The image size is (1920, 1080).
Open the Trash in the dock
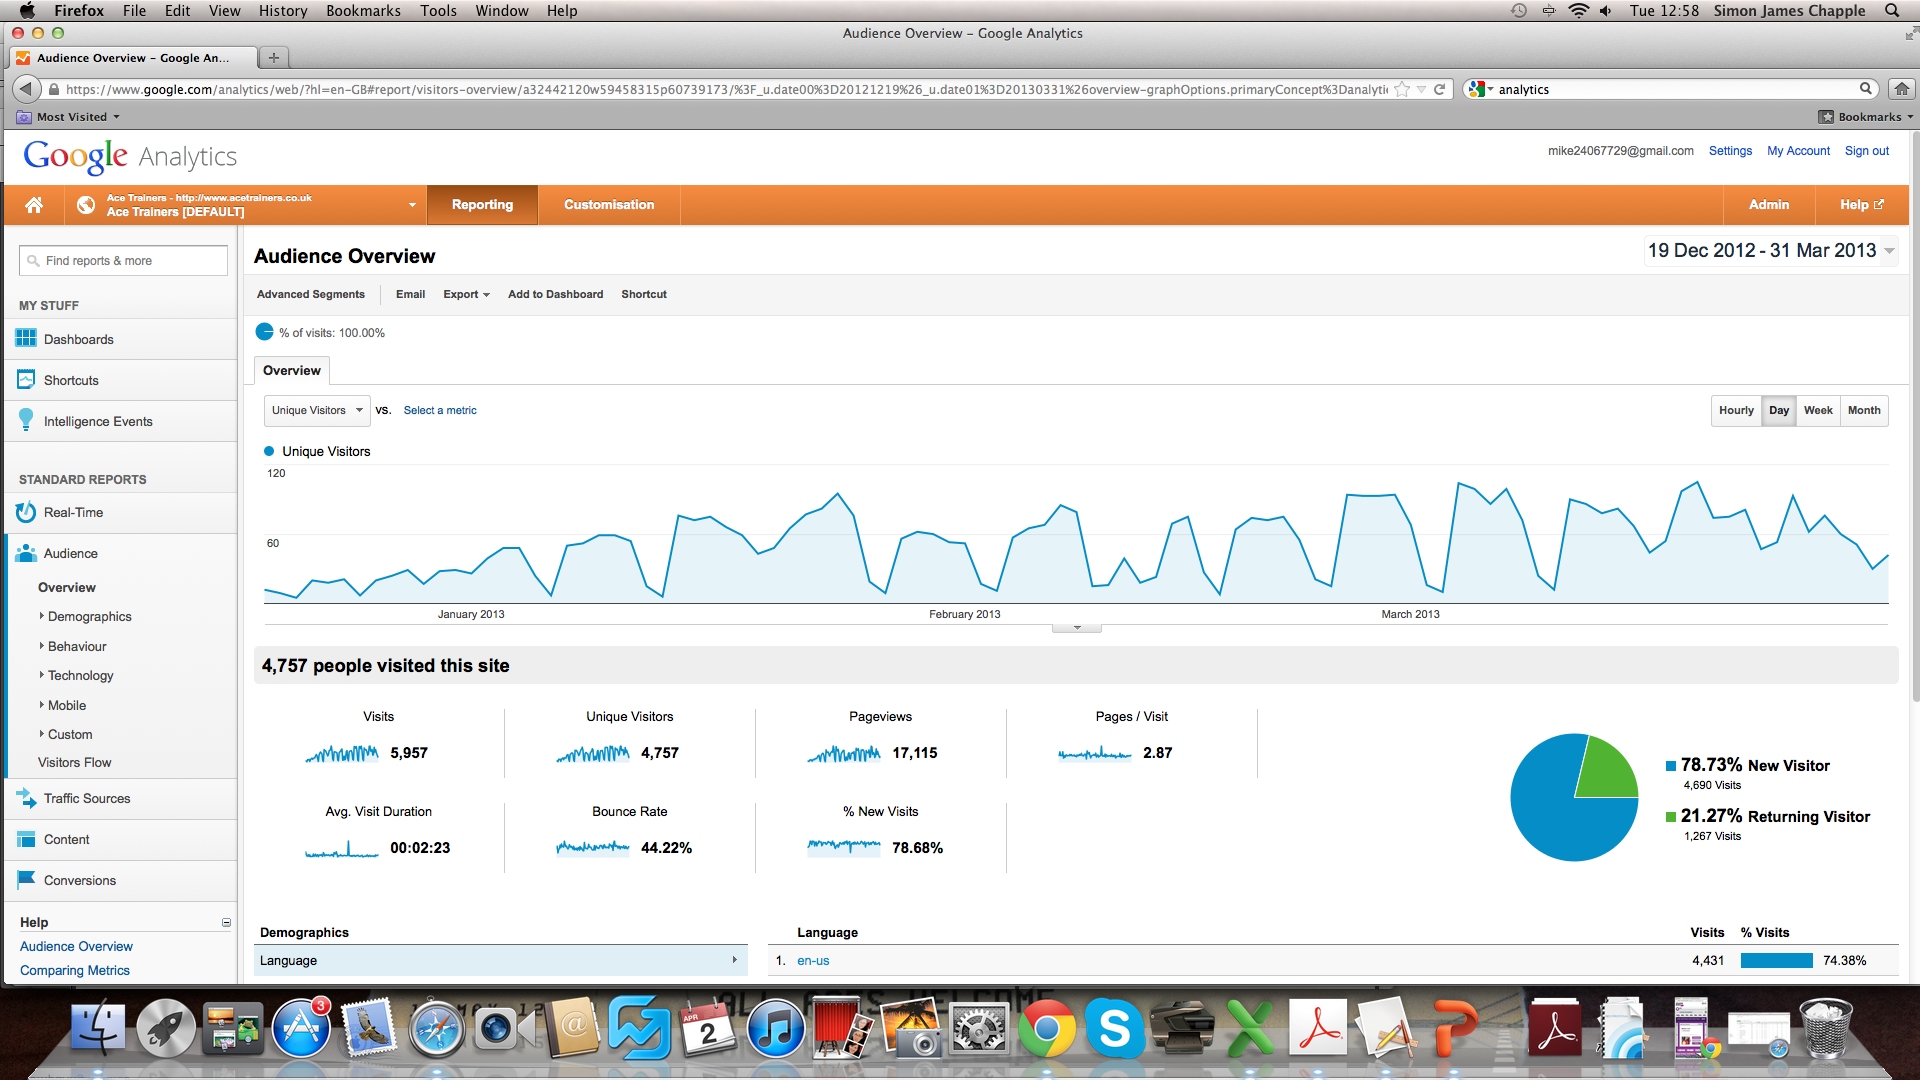tap(1826, 1028)
